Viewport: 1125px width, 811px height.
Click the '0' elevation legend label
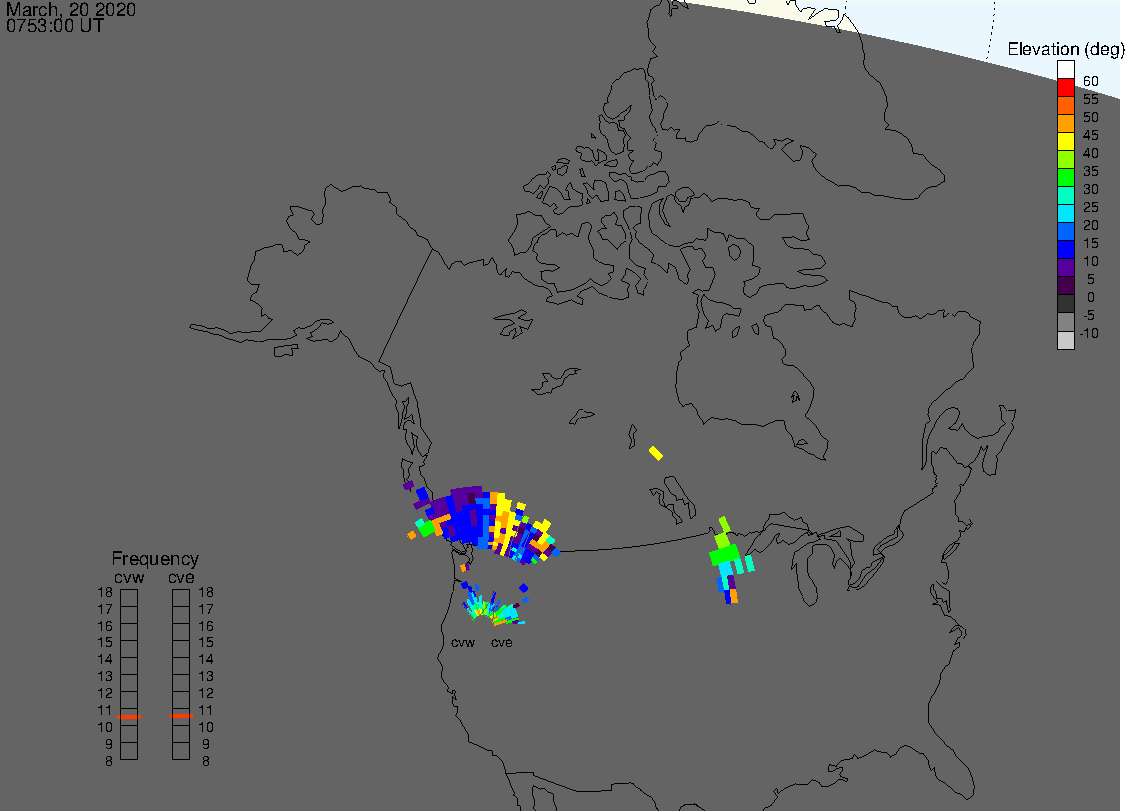point(1091,297)
